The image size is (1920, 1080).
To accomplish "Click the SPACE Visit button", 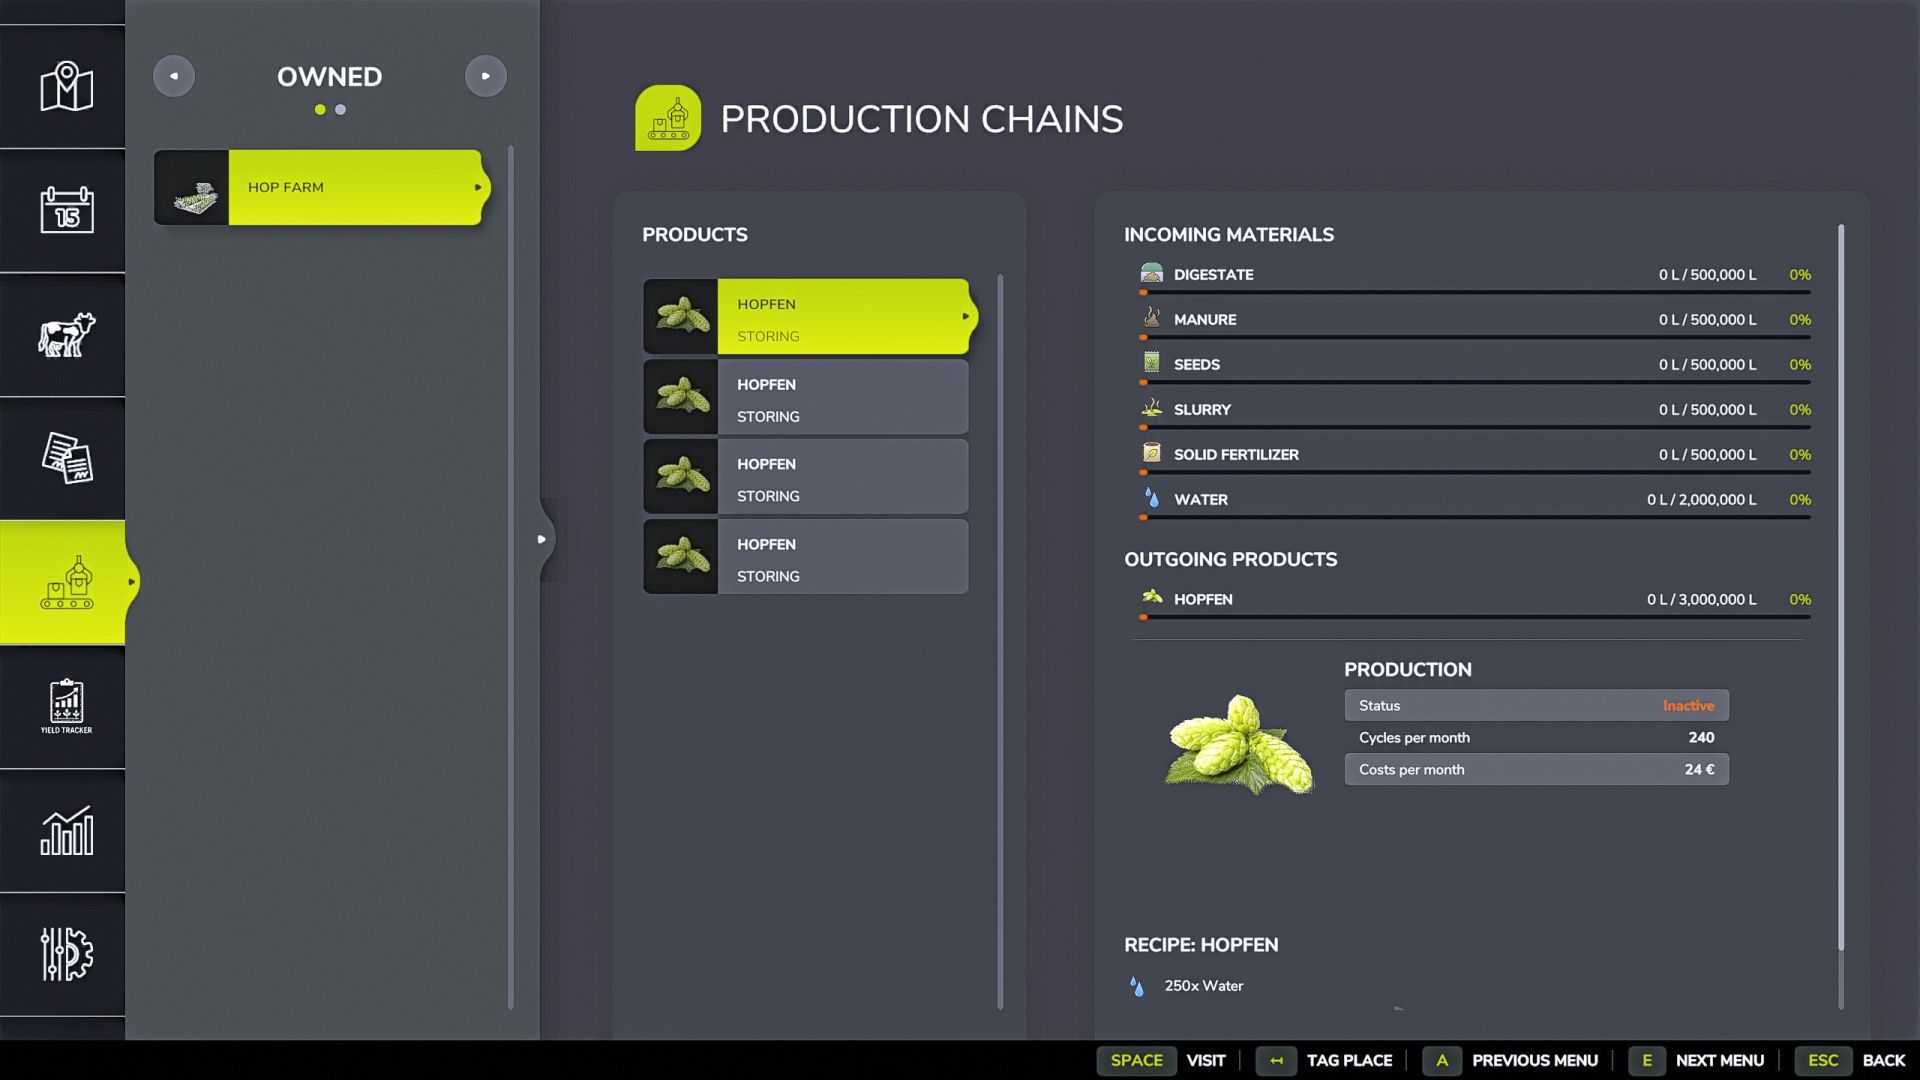I will [1161, 1060].
